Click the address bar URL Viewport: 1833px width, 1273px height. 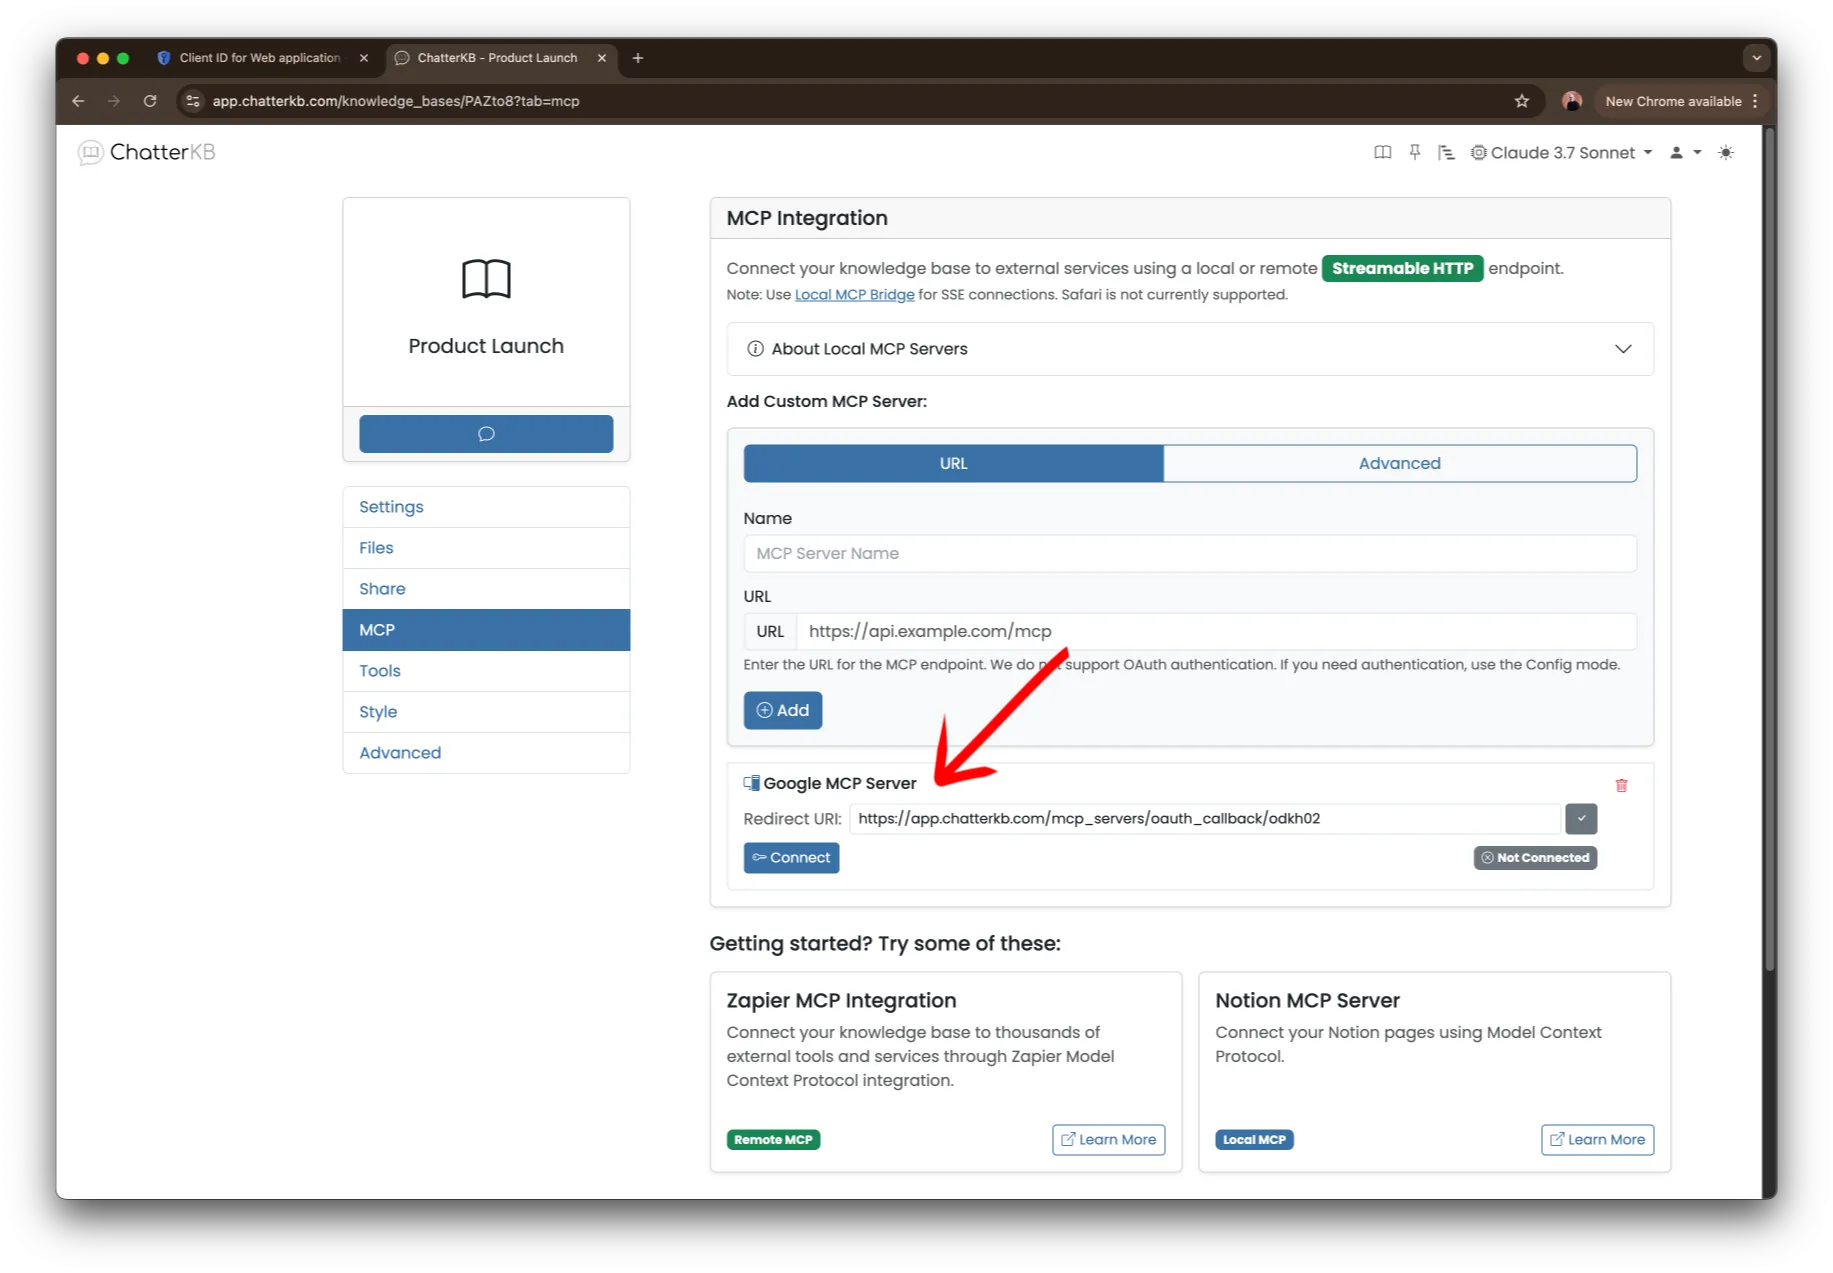click(396, 101)
